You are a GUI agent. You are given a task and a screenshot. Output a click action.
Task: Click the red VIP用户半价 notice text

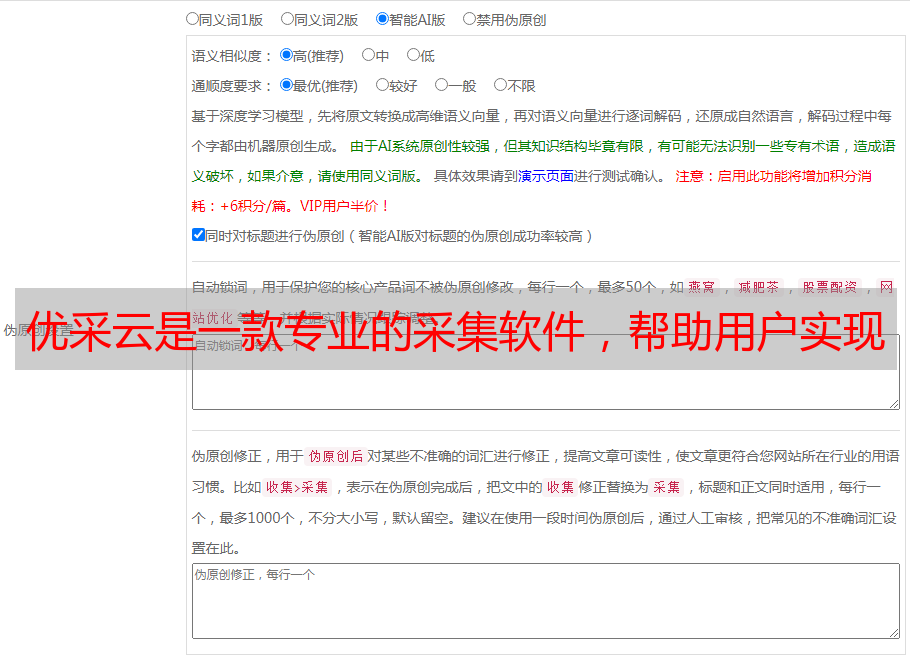(344, 206)
